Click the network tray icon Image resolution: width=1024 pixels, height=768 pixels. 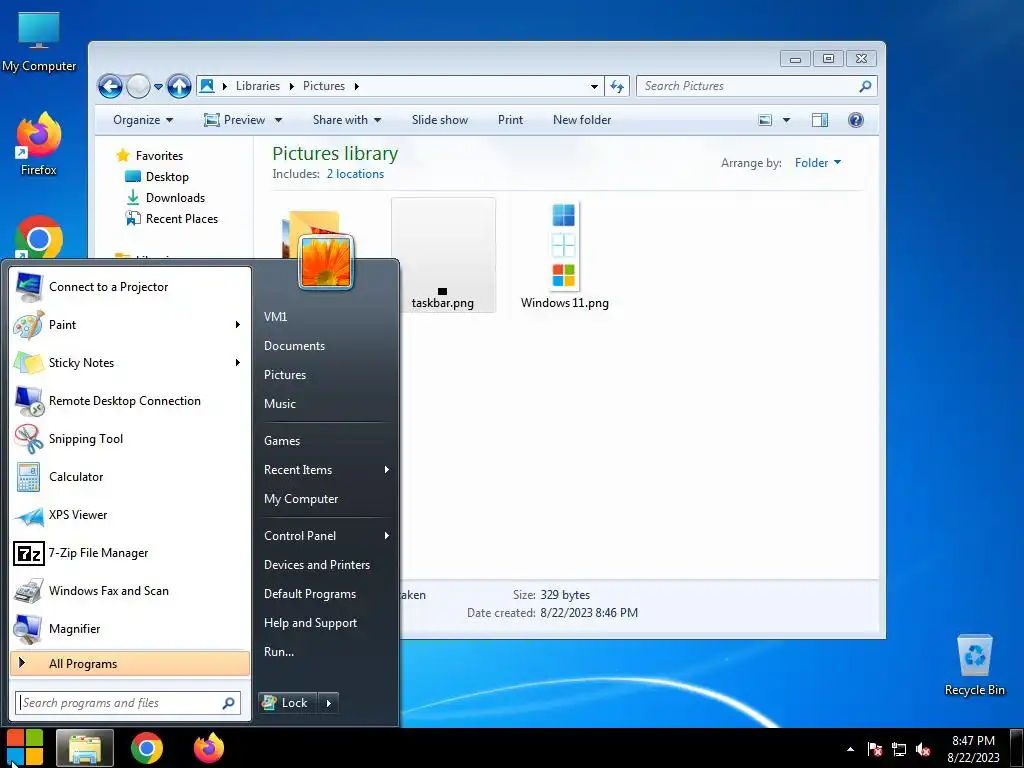tap(899, 750)
